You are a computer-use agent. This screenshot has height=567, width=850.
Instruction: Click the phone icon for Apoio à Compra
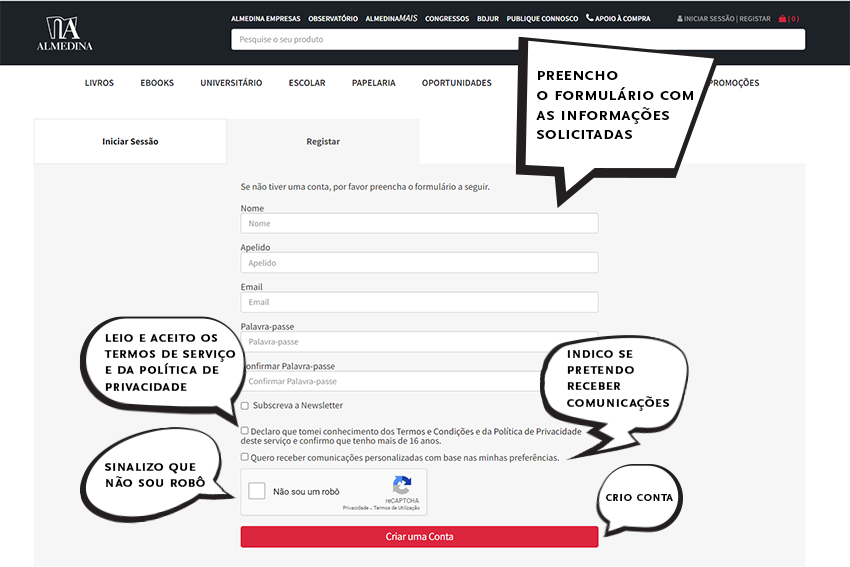pos(590,18)
